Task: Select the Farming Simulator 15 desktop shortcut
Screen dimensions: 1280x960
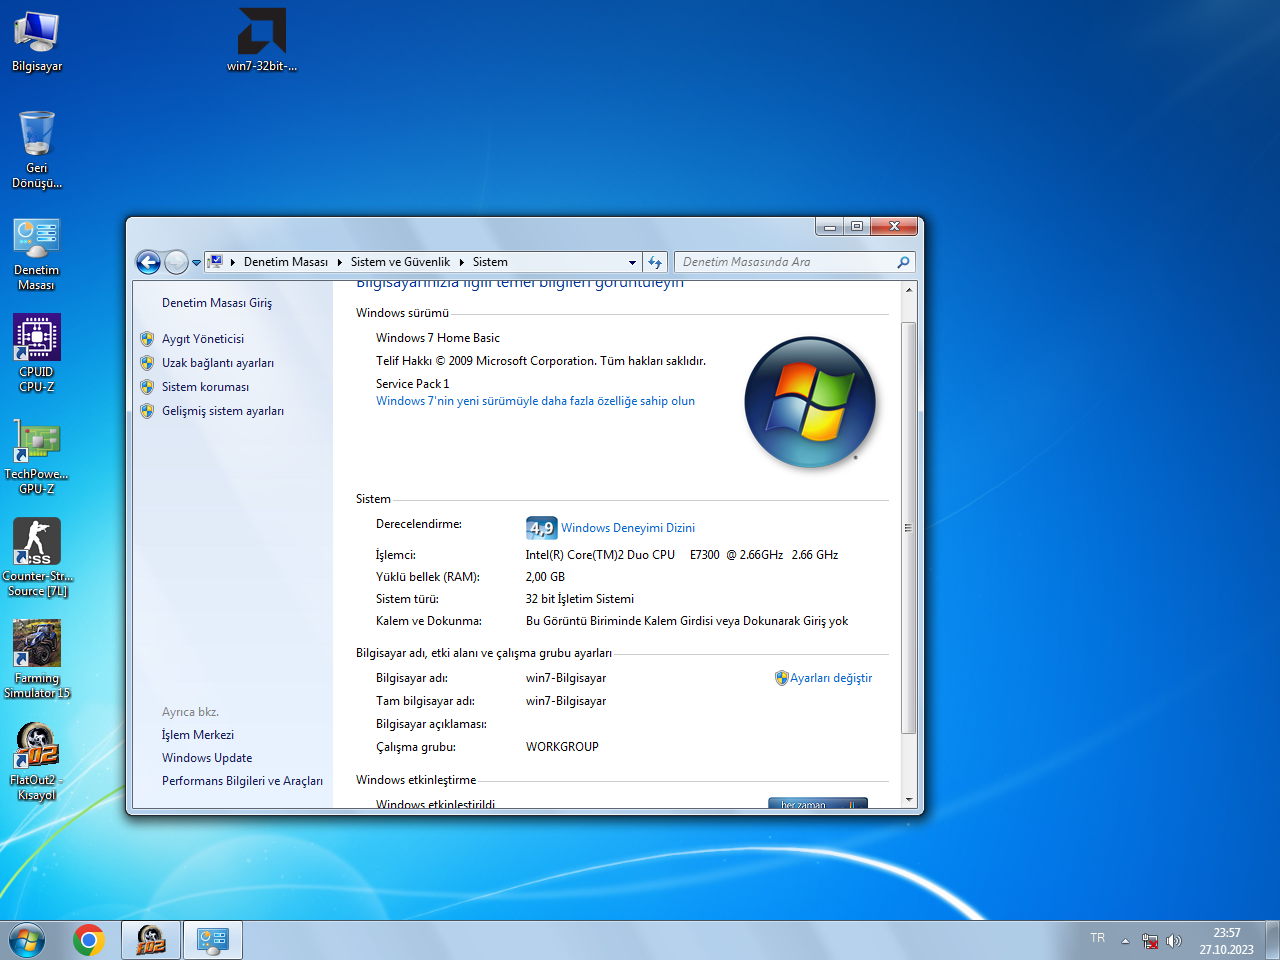Action: [37, 660]
